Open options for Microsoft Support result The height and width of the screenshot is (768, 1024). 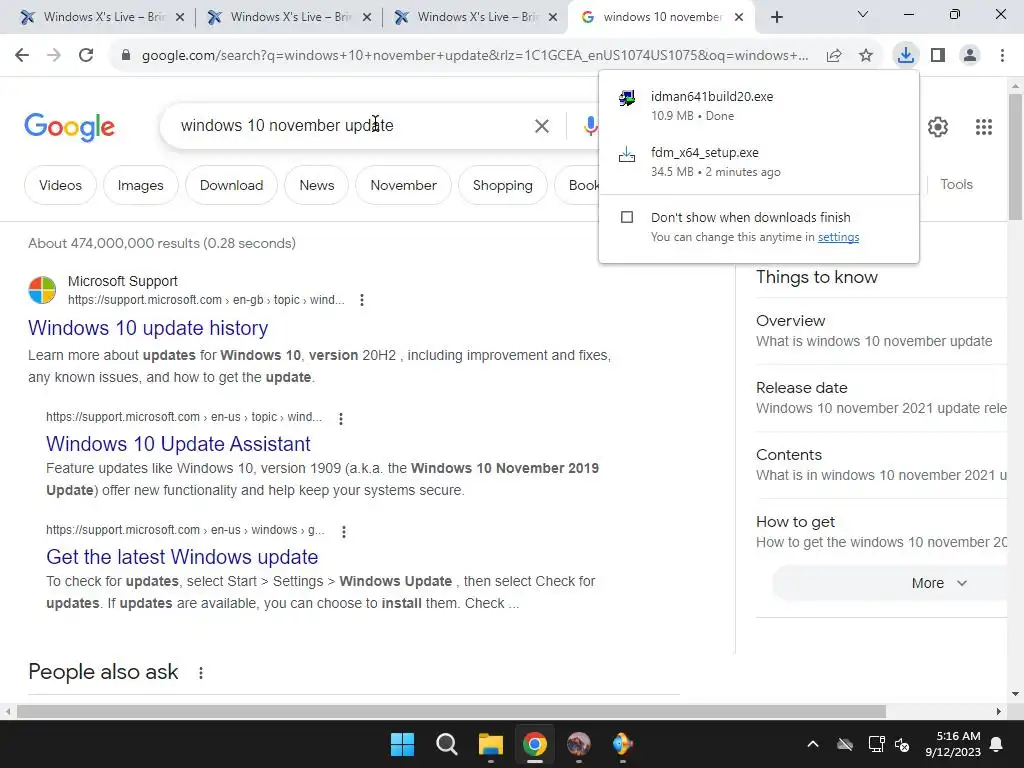(x=362, y=300)
